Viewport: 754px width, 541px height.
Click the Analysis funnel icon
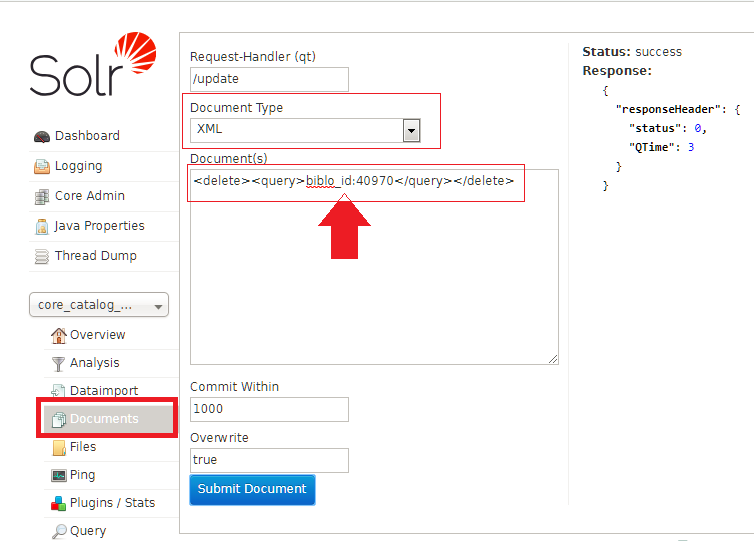click(x=58, y=364)
